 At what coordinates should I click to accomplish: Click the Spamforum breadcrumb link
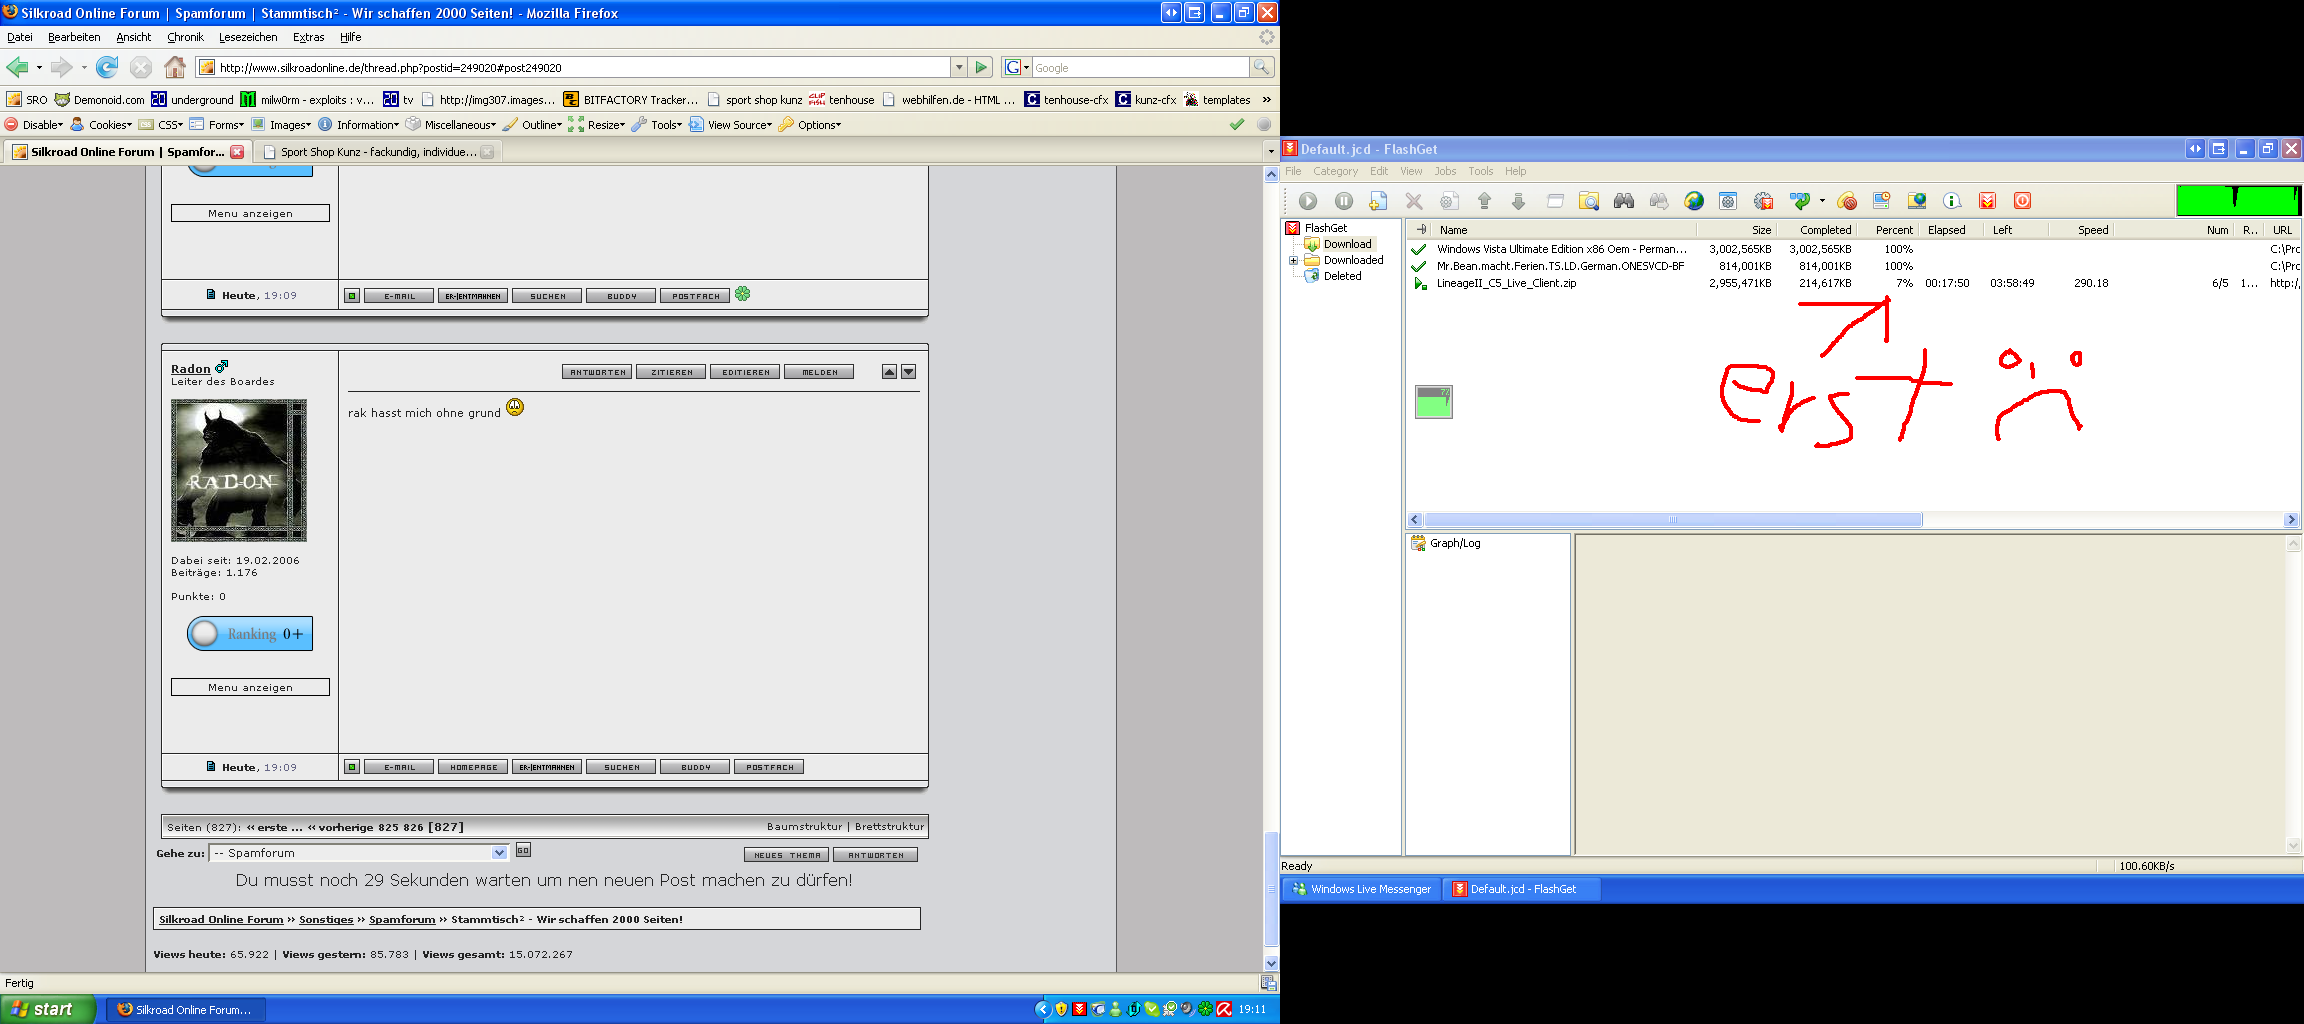coord(402,919)
